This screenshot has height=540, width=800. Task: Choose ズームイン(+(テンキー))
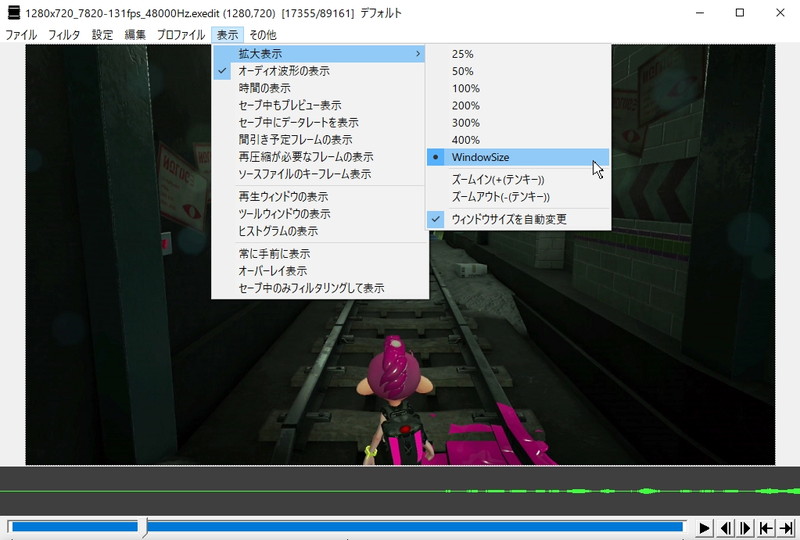(518, 180)
